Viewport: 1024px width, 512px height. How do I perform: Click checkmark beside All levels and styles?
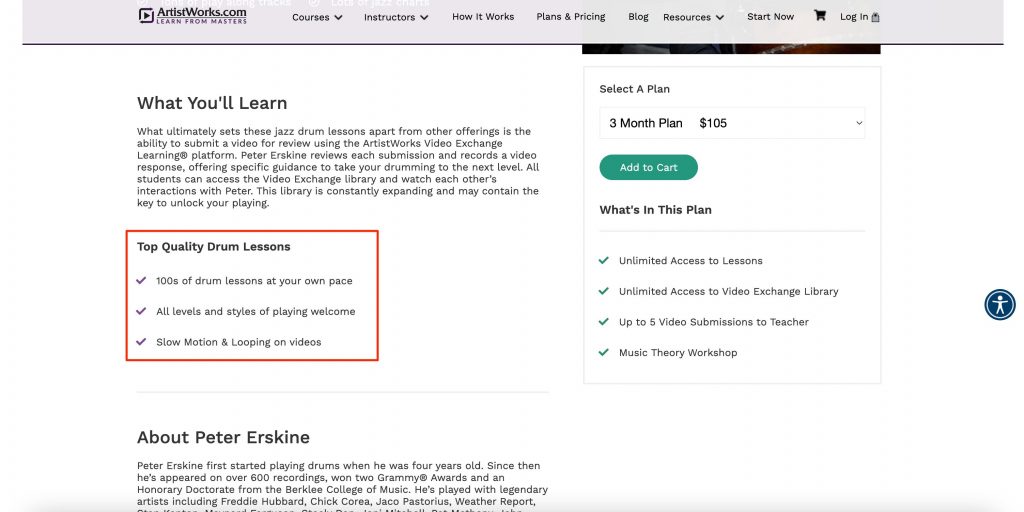(x=141, y=311)
